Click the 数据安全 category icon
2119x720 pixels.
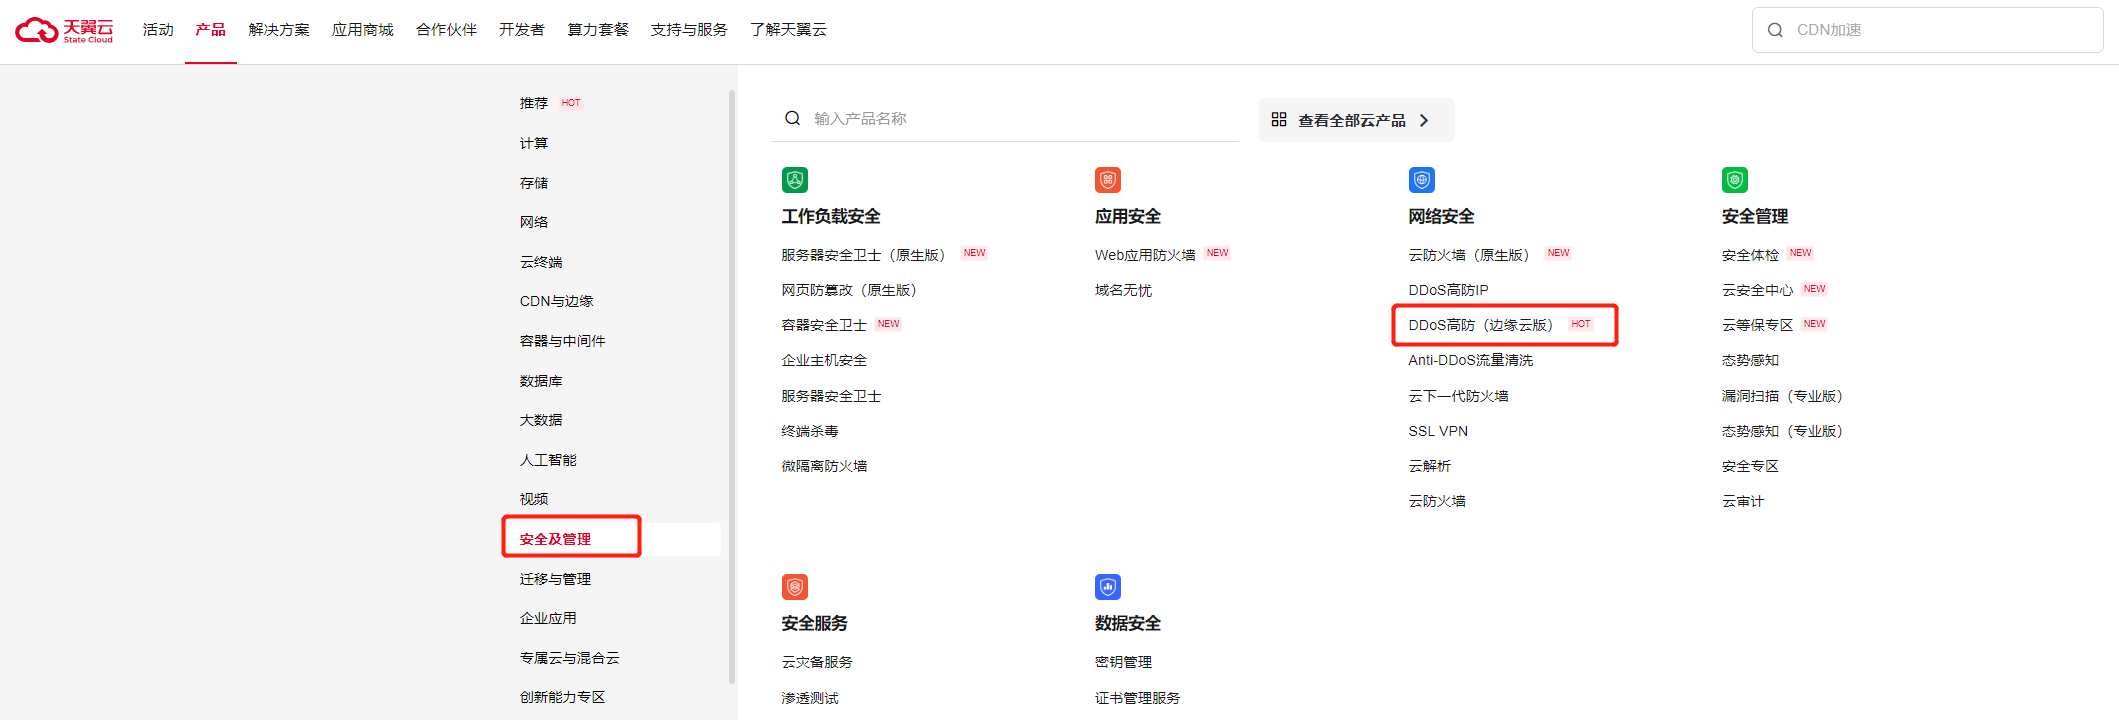tap(1108, 587)
